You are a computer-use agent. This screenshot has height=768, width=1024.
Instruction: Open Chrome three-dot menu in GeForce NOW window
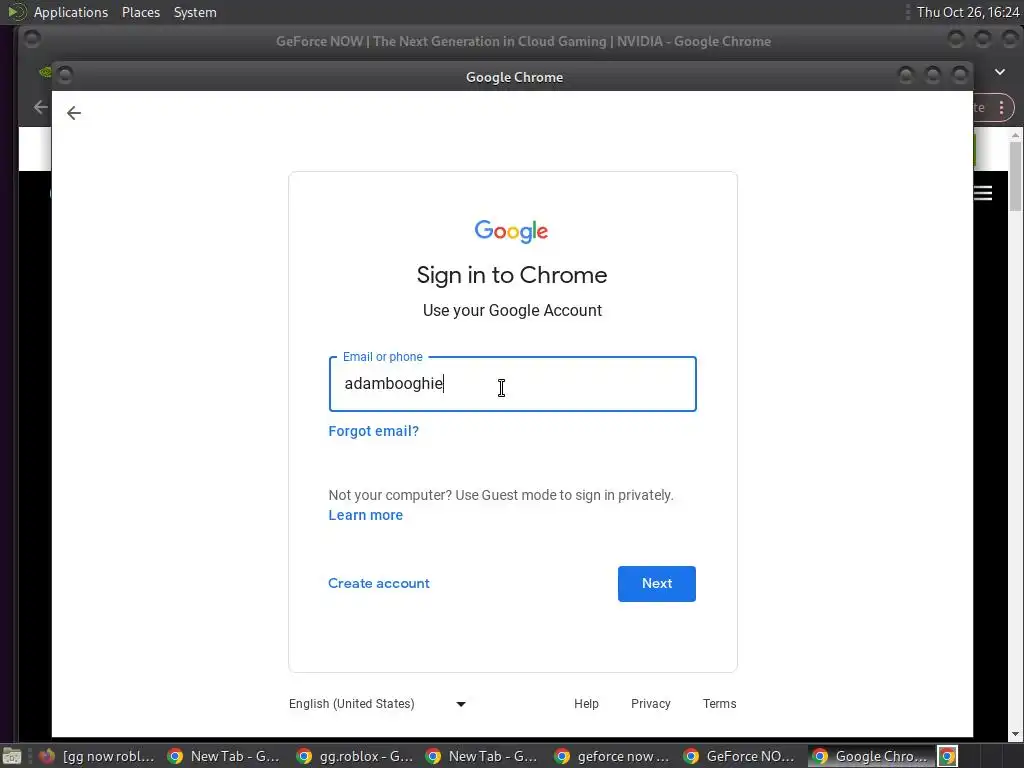click(x=1001, y=108)
